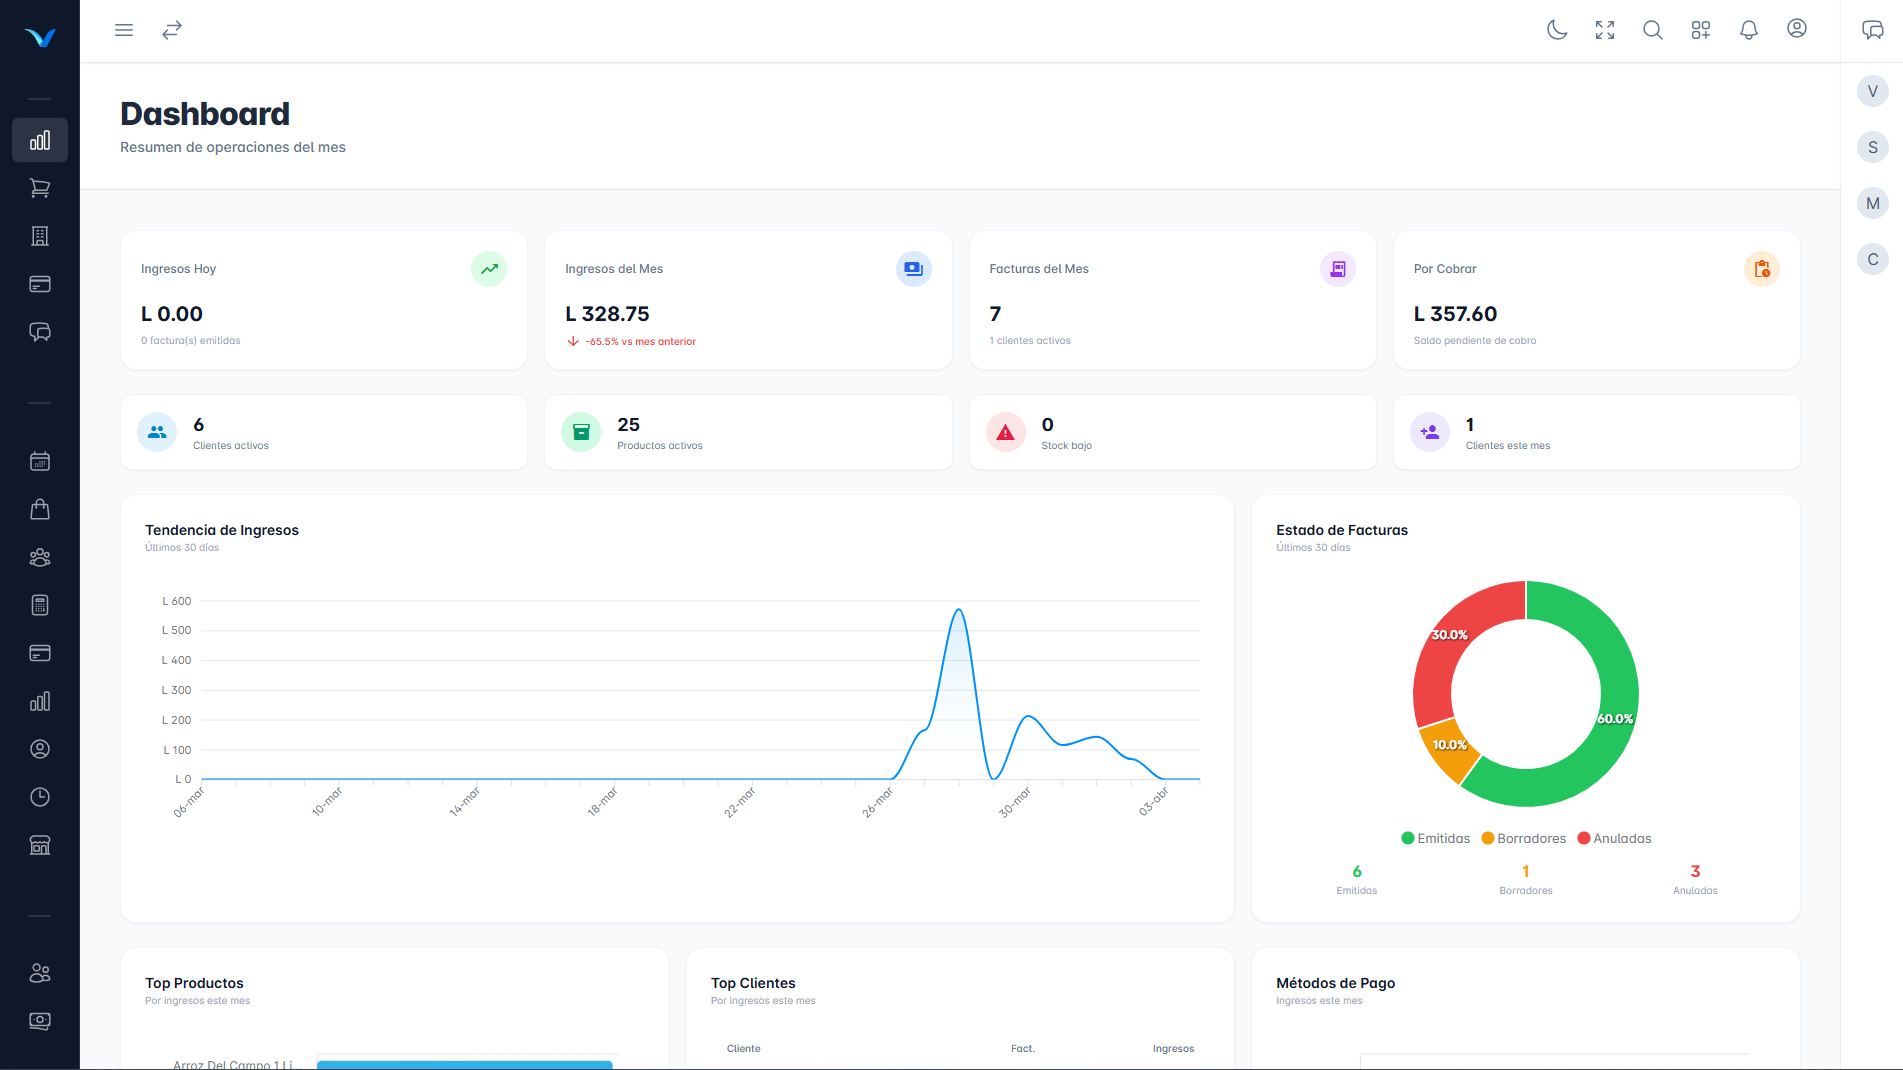
Task: Click the clock history icon in sidebar
Action: coord(39,796)
